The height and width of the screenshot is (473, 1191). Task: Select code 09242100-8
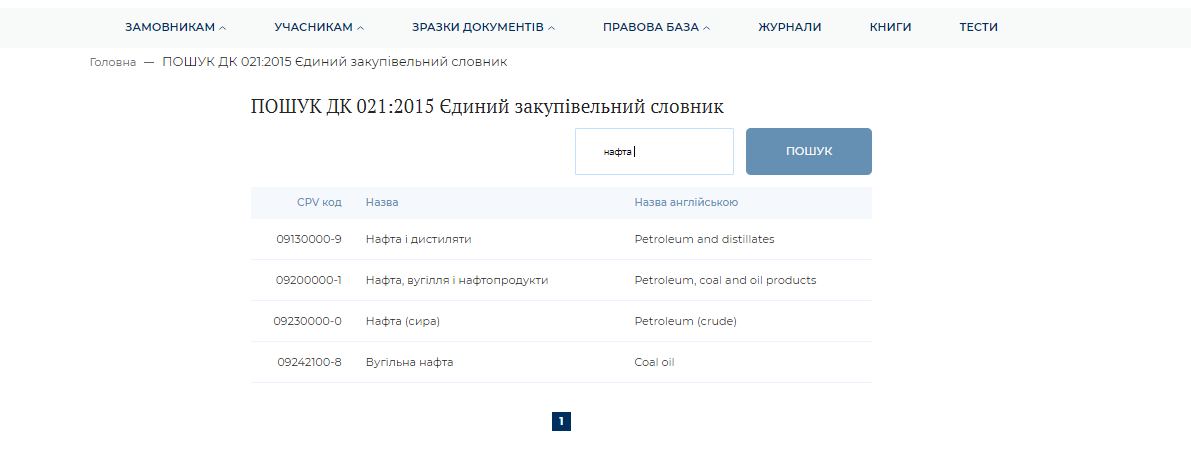309,362
